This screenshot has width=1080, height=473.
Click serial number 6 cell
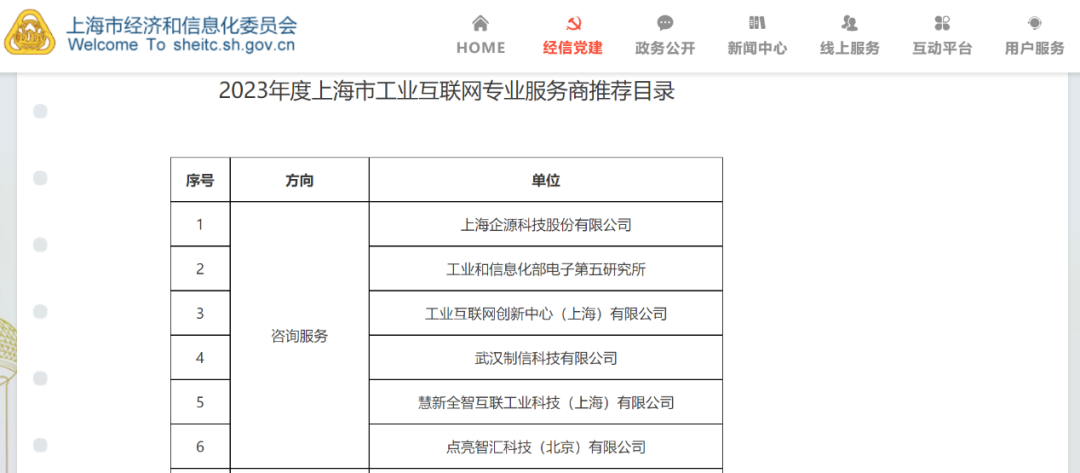pos(200,446)
